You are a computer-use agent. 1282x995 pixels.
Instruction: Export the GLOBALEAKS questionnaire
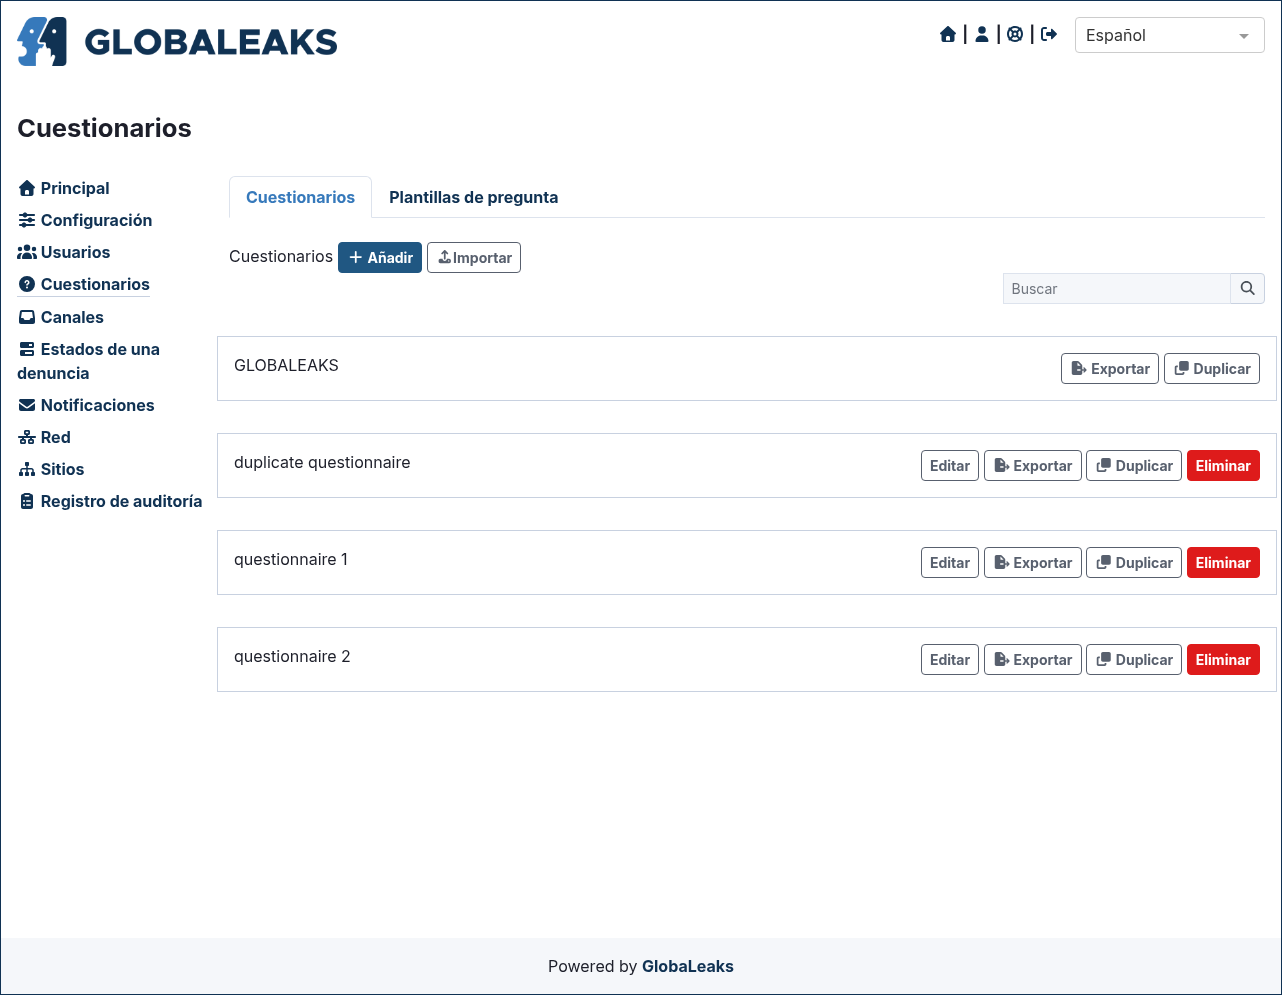pos(1110,368)
